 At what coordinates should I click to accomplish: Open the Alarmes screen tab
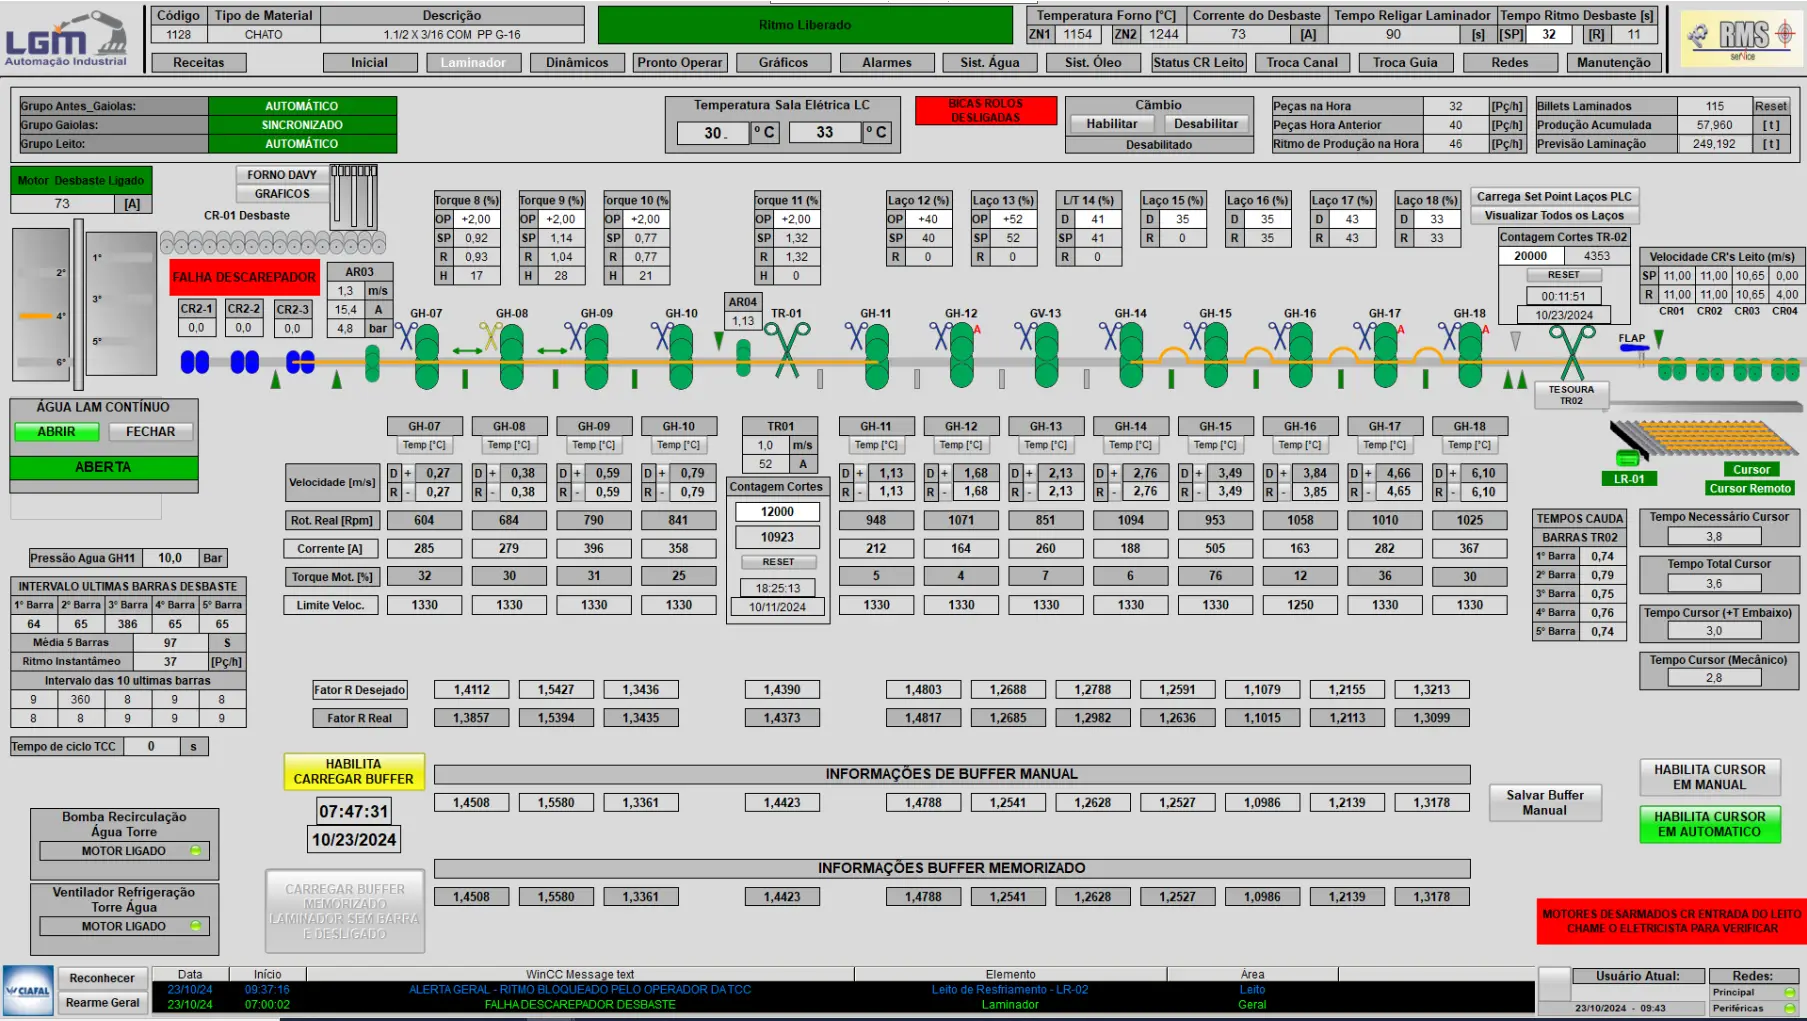coord(886,62)
